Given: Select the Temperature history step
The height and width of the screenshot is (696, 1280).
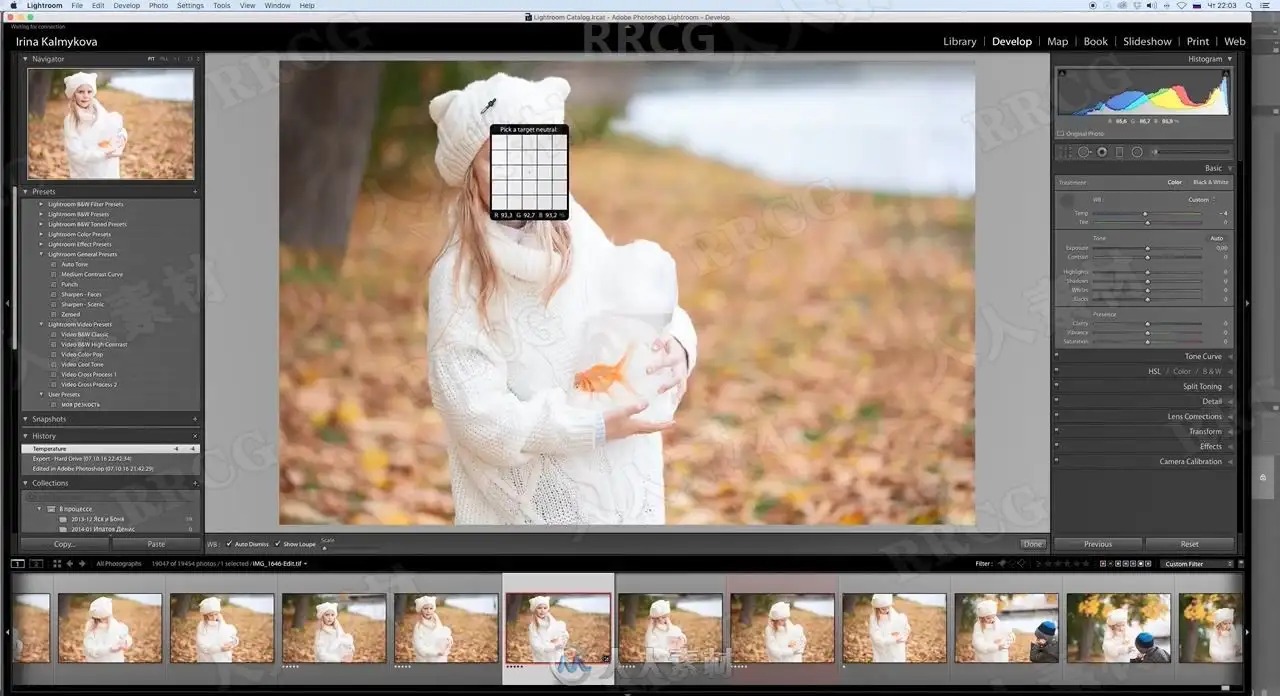Looking at the screenshot, I should 110,449.
